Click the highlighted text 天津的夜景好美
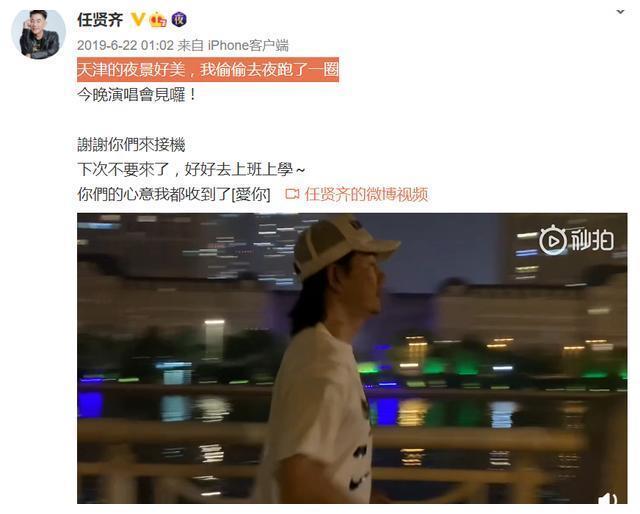 click(131, 69)
